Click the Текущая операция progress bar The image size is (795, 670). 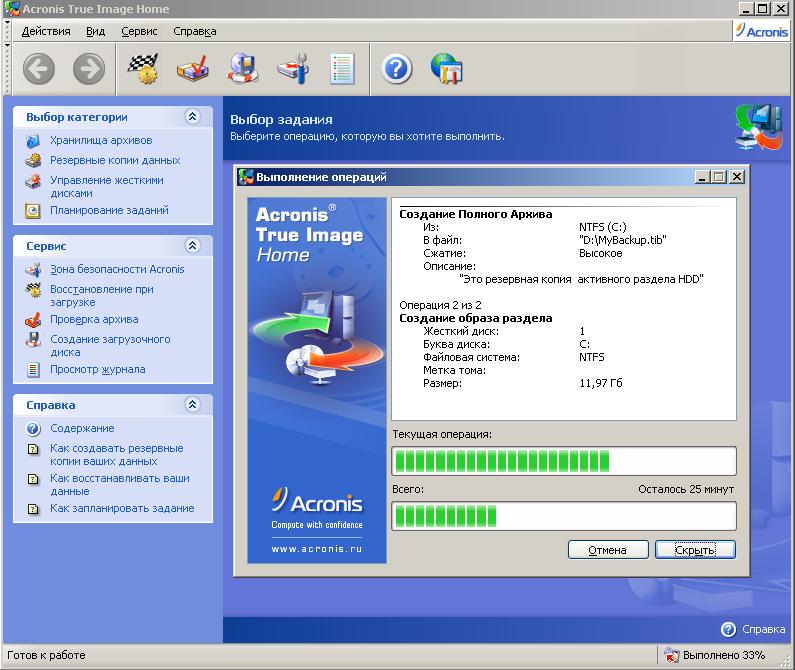point(564,461)
